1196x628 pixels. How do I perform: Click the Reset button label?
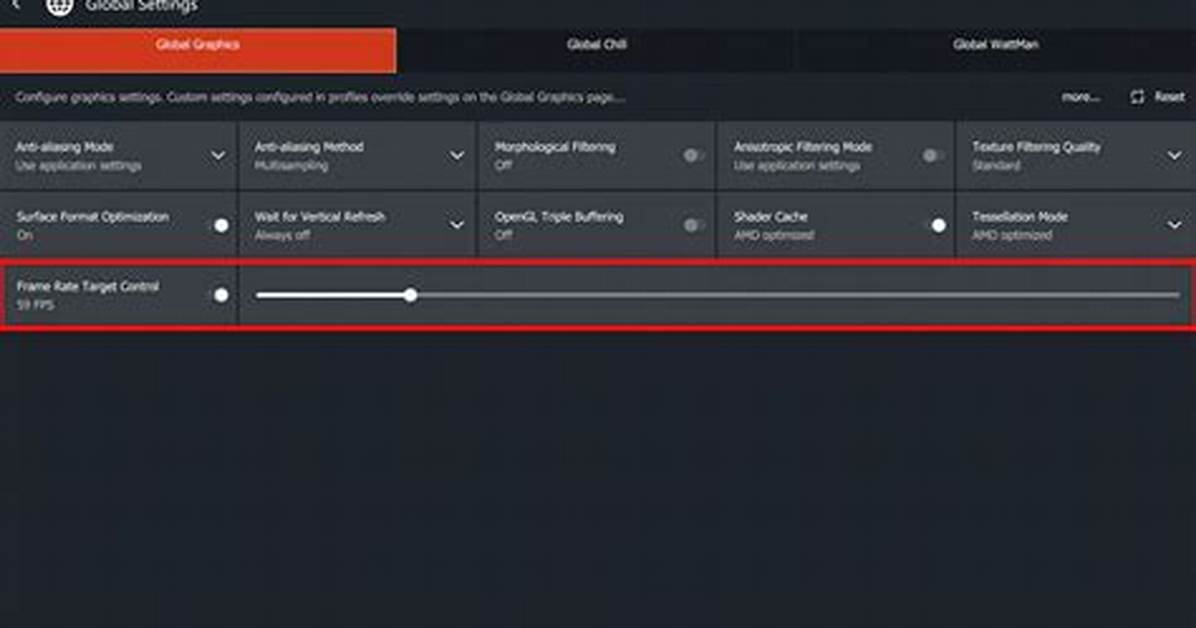tap(1169, 97)
